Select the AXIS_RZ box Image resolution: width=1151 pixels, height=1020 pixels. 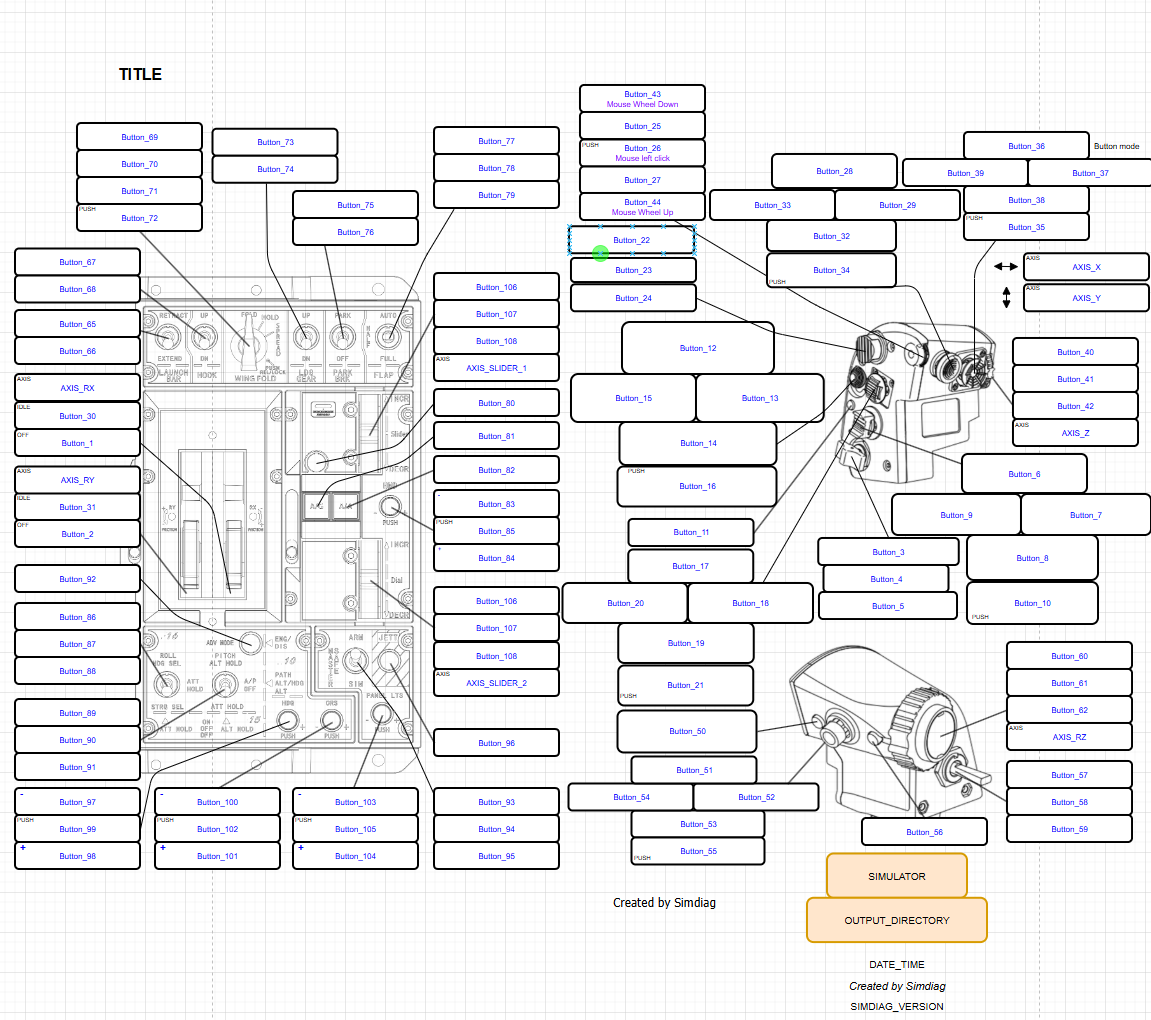click(1069, 737)
